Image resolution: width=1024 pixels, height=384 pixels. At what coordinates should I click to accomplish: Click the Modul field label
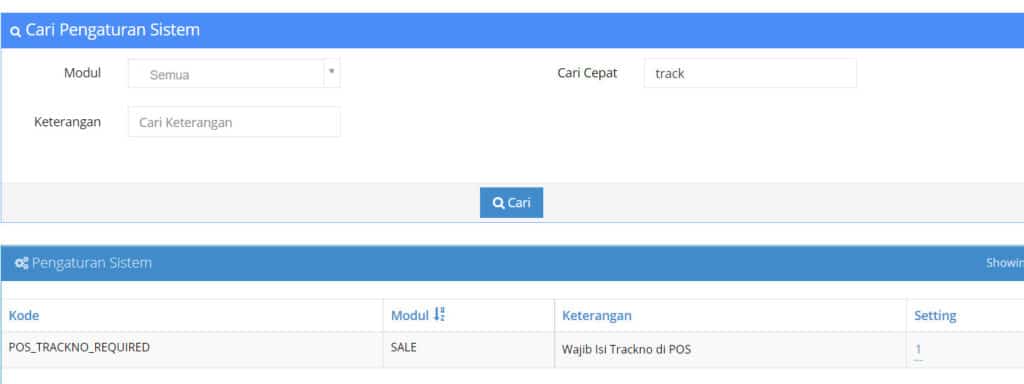tap(82, 73)
